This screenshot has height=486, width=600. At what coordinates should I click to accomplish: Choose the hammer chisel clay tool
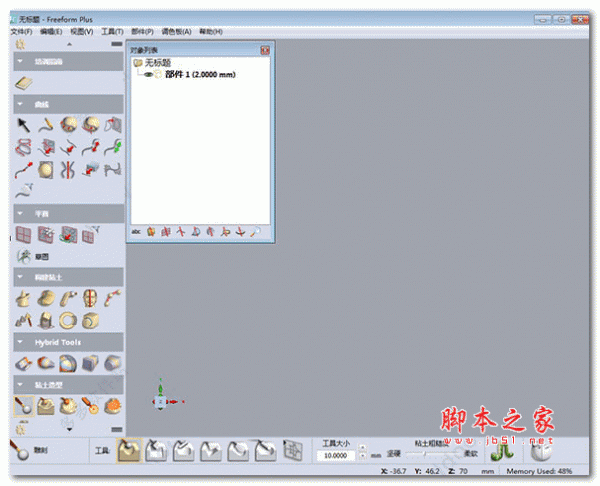24,321
